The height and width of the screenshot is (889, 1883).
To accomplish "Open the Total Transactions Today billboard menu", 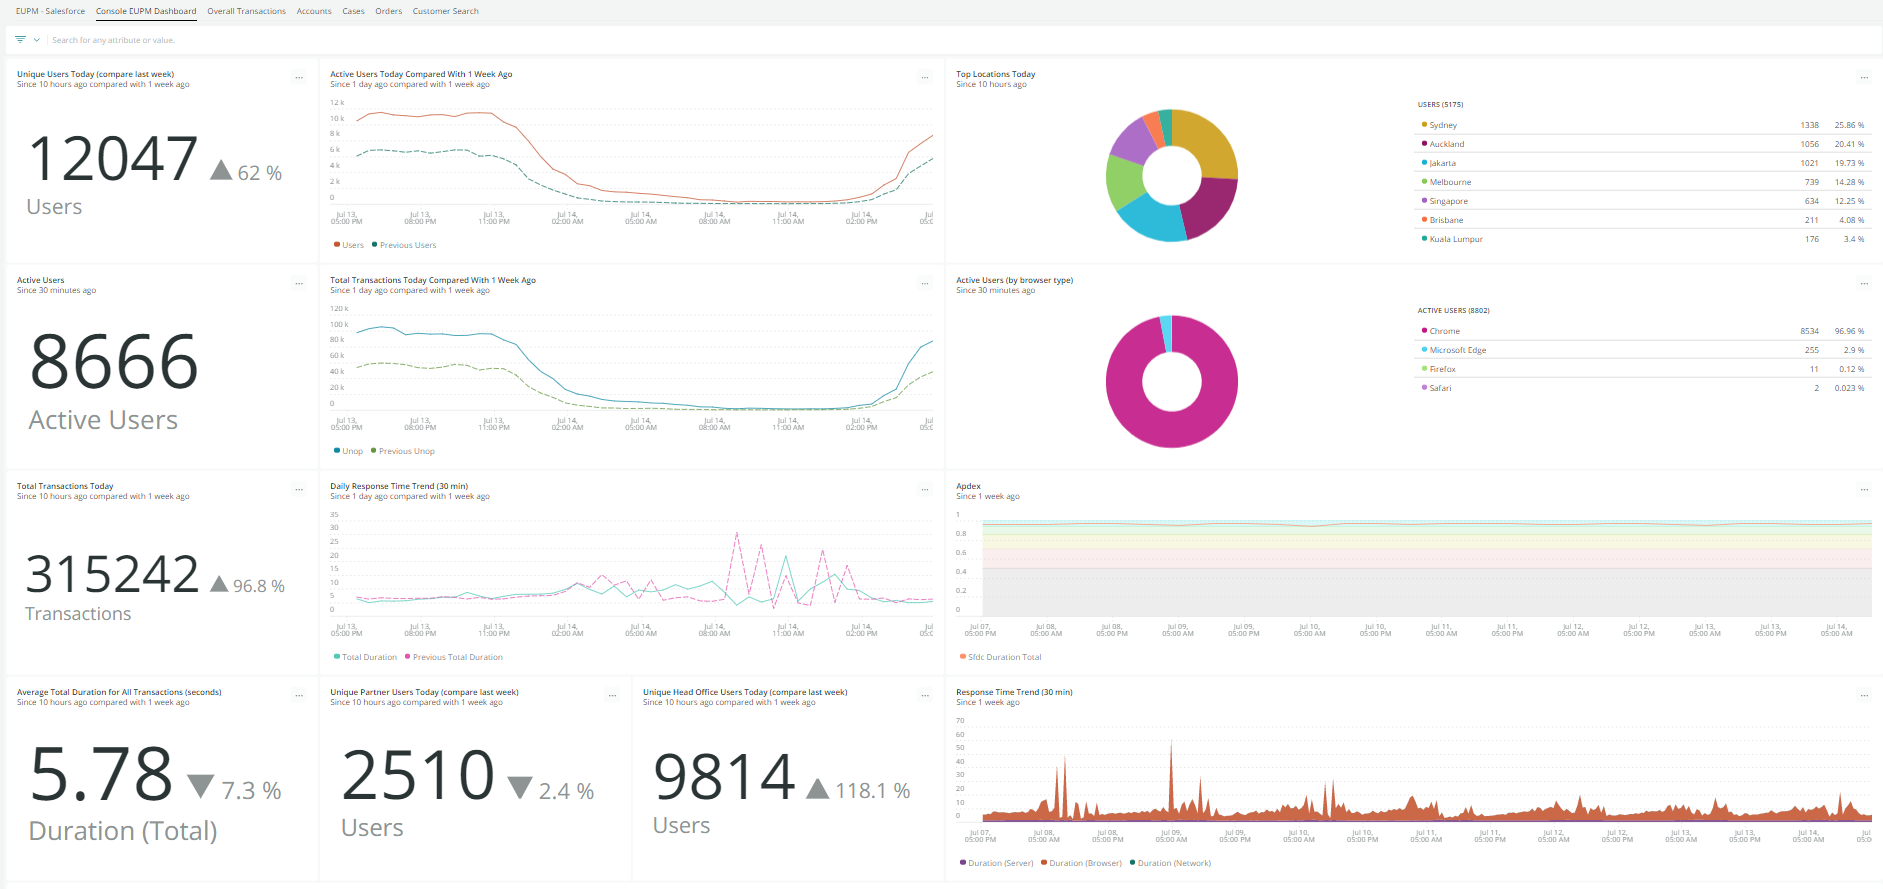I will tap(299, 490).
